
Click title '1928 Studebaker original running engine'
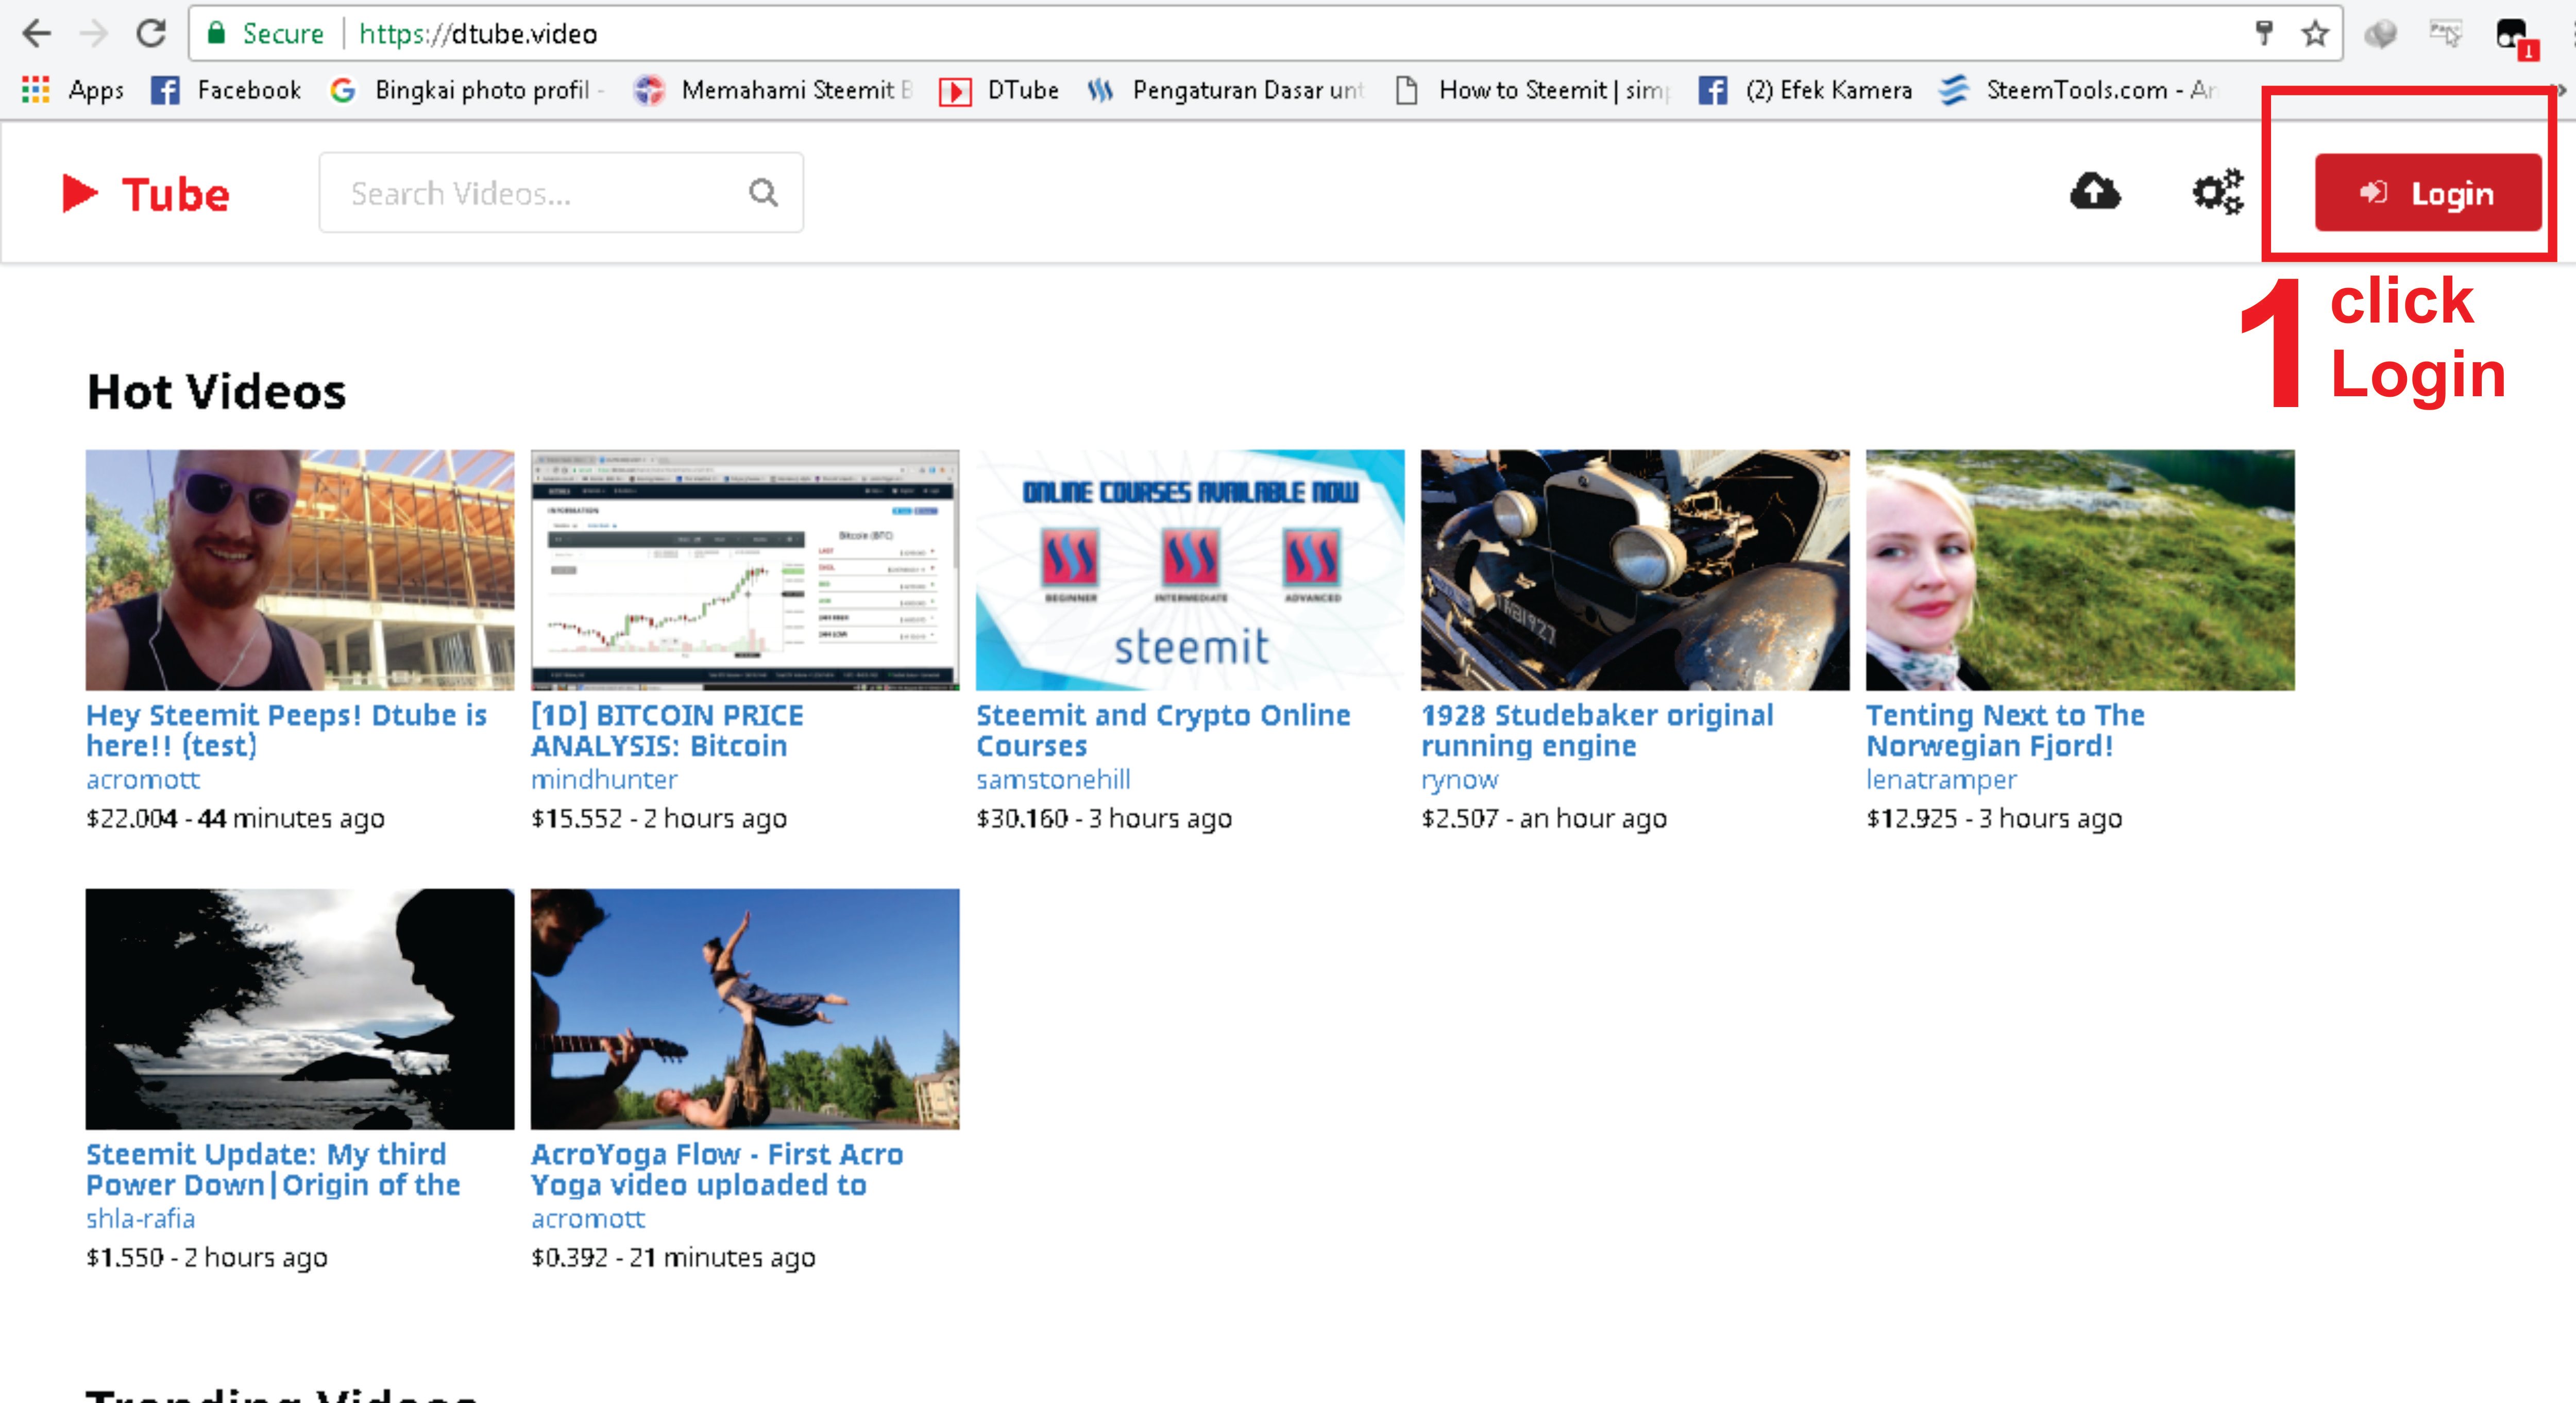pos(1597,731)
